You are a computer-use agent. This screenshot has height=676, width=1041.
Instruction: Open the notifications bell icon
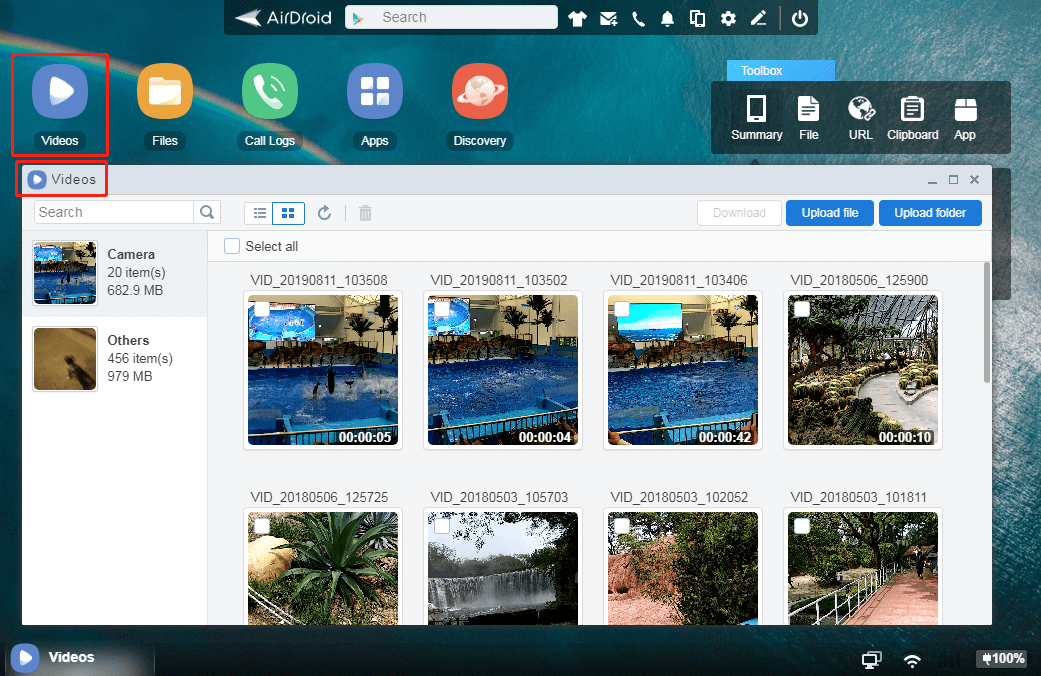[667, 19]
